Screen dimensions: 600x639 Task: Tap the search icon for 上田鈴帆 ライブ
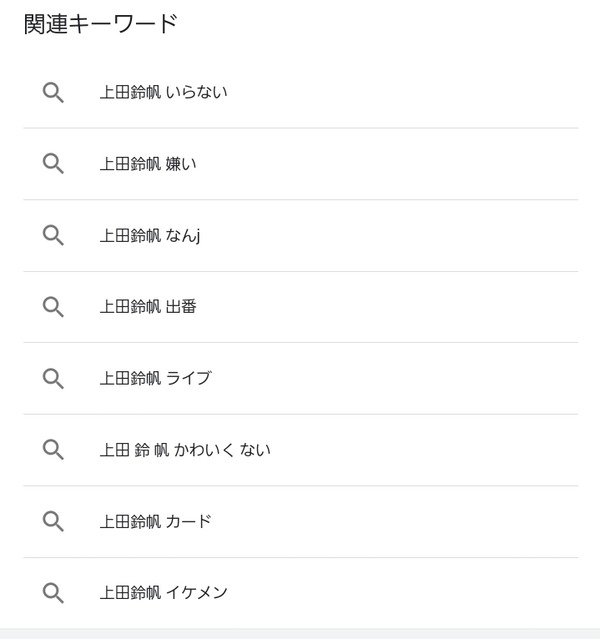coord(53,379)
